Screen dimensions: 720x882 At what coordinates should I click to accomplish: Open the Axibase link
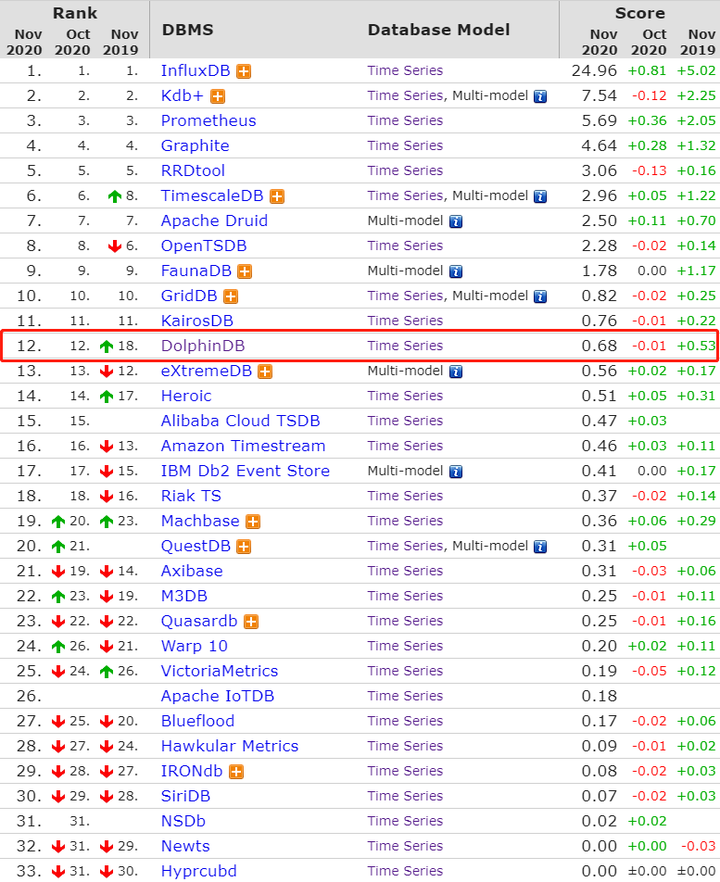[x=192, y=571]
